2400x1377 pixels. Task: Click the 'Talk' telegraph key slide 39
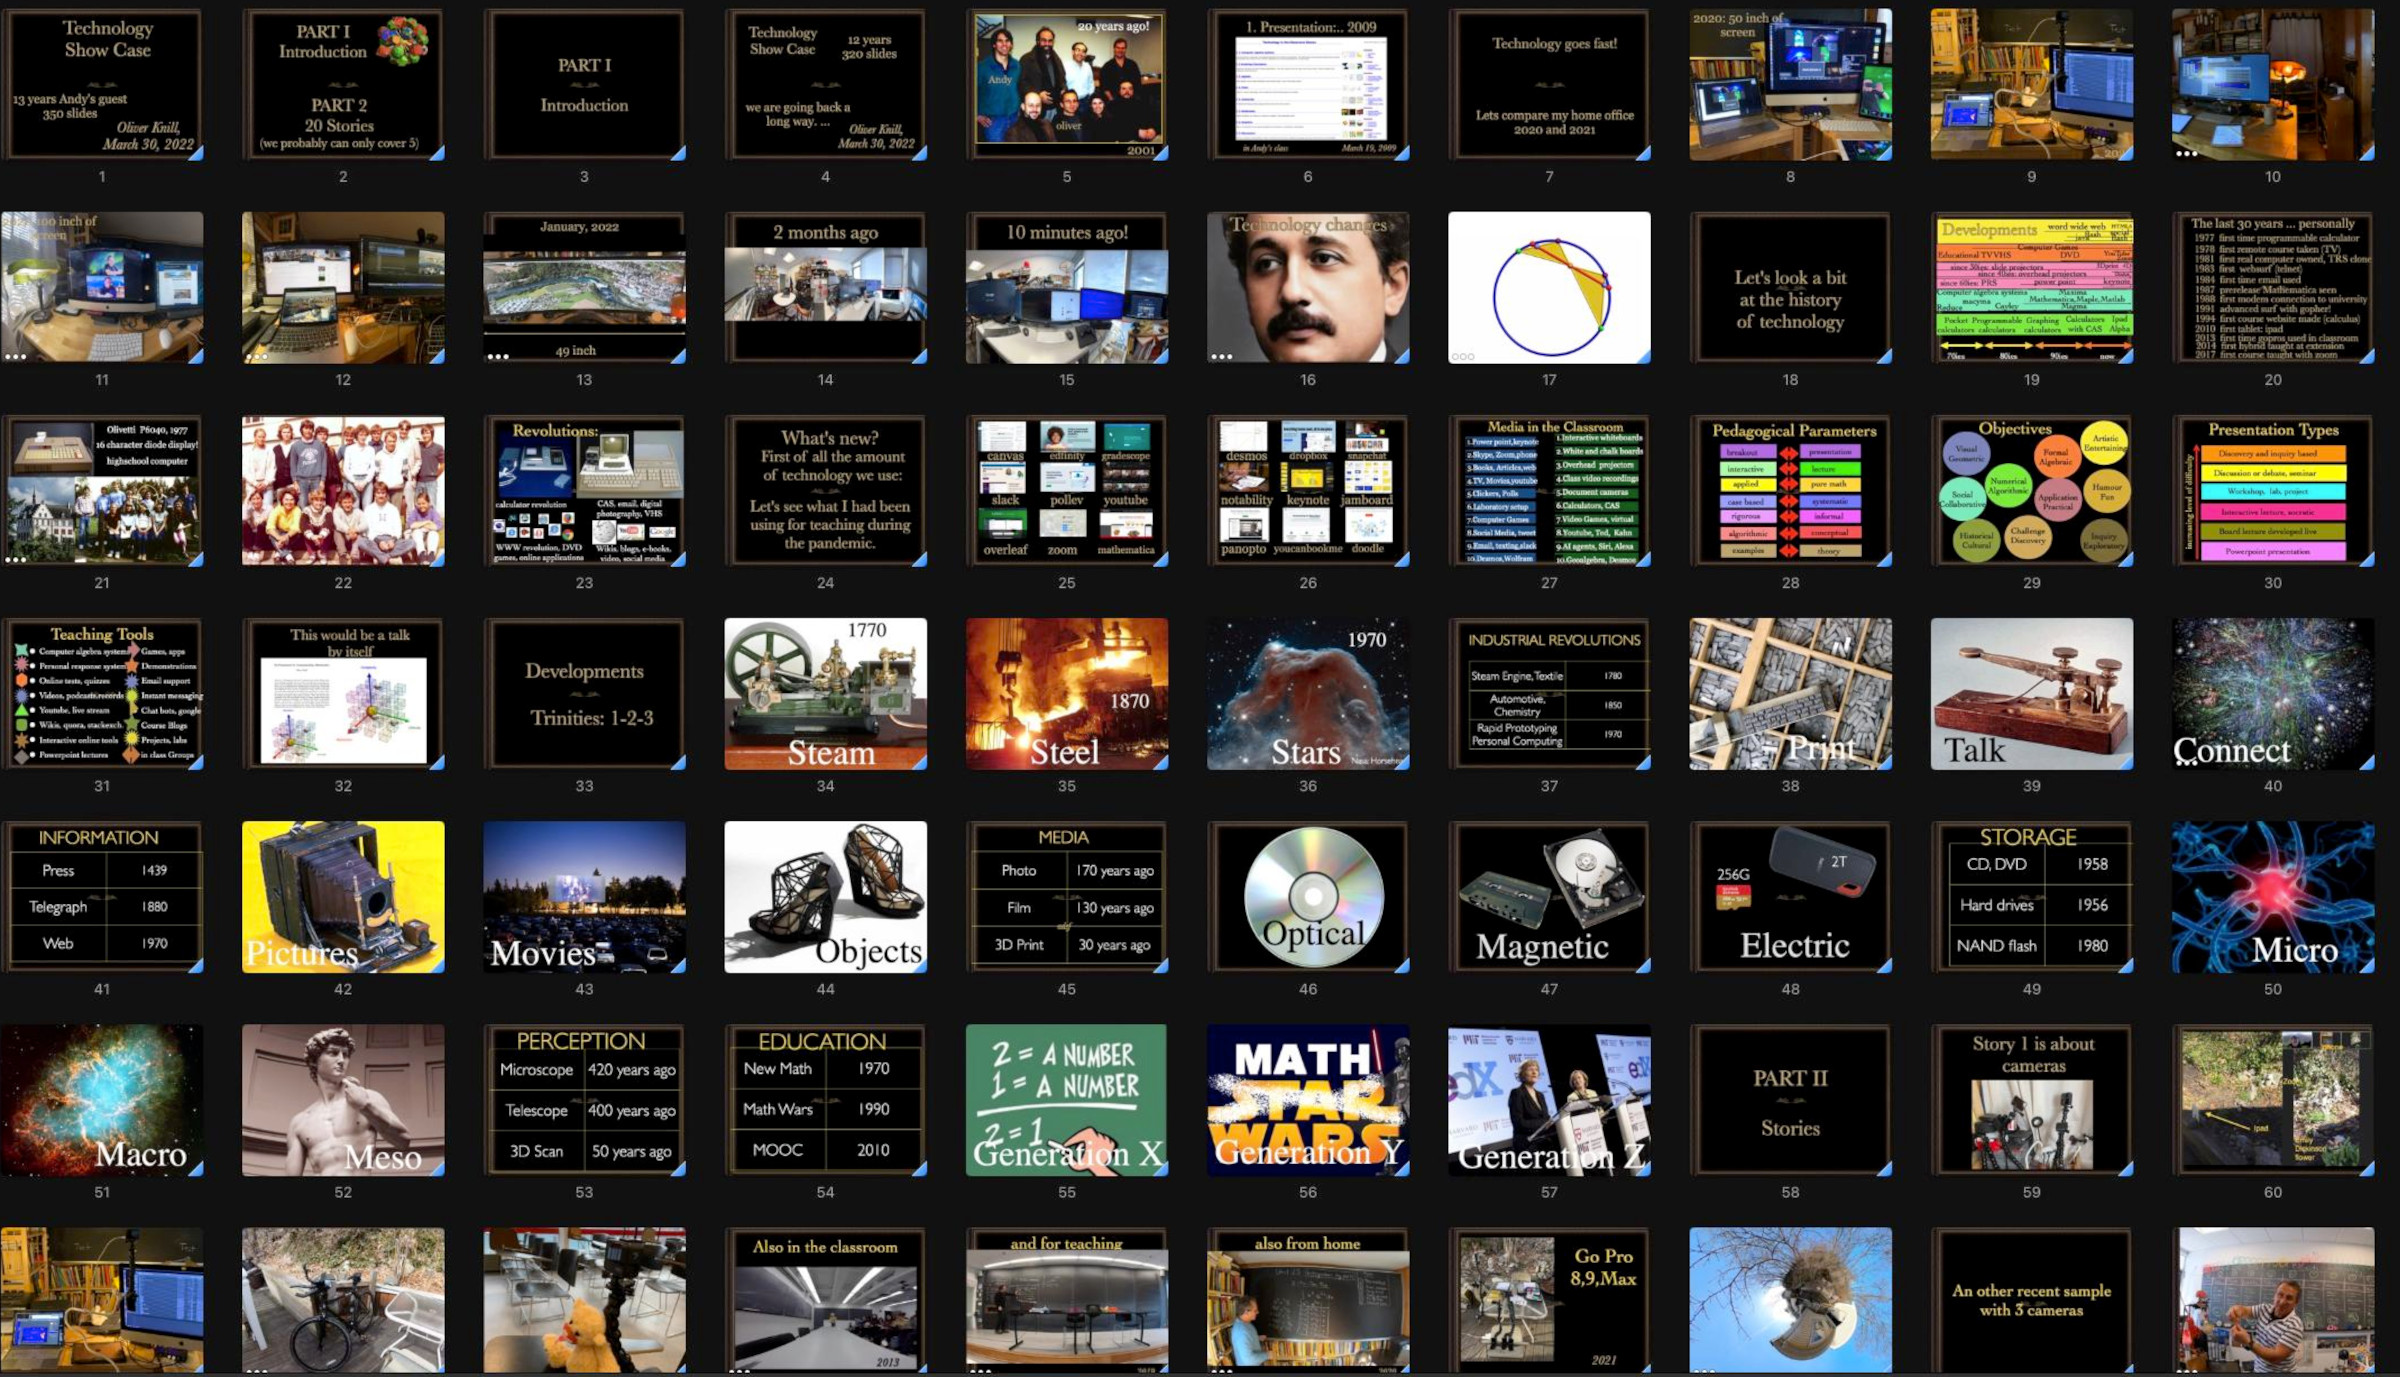point(2031,694)
